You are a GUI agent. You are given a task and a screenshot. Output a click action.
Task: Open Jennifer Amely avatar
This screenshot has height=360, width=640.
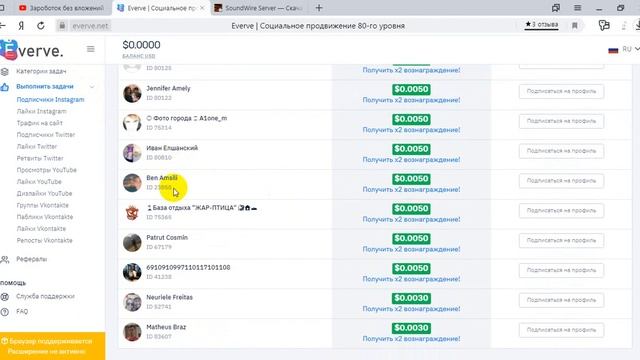[132, 93]
